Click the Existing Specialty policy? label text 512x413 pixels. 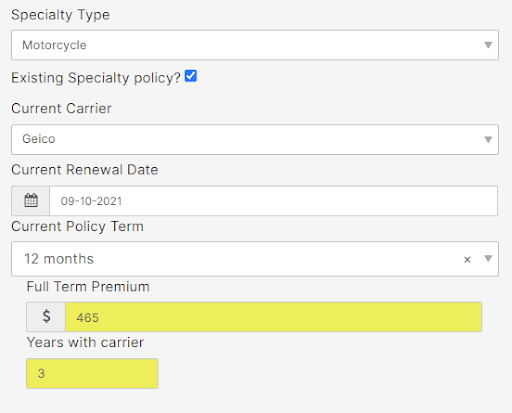(x=96, y=78)
